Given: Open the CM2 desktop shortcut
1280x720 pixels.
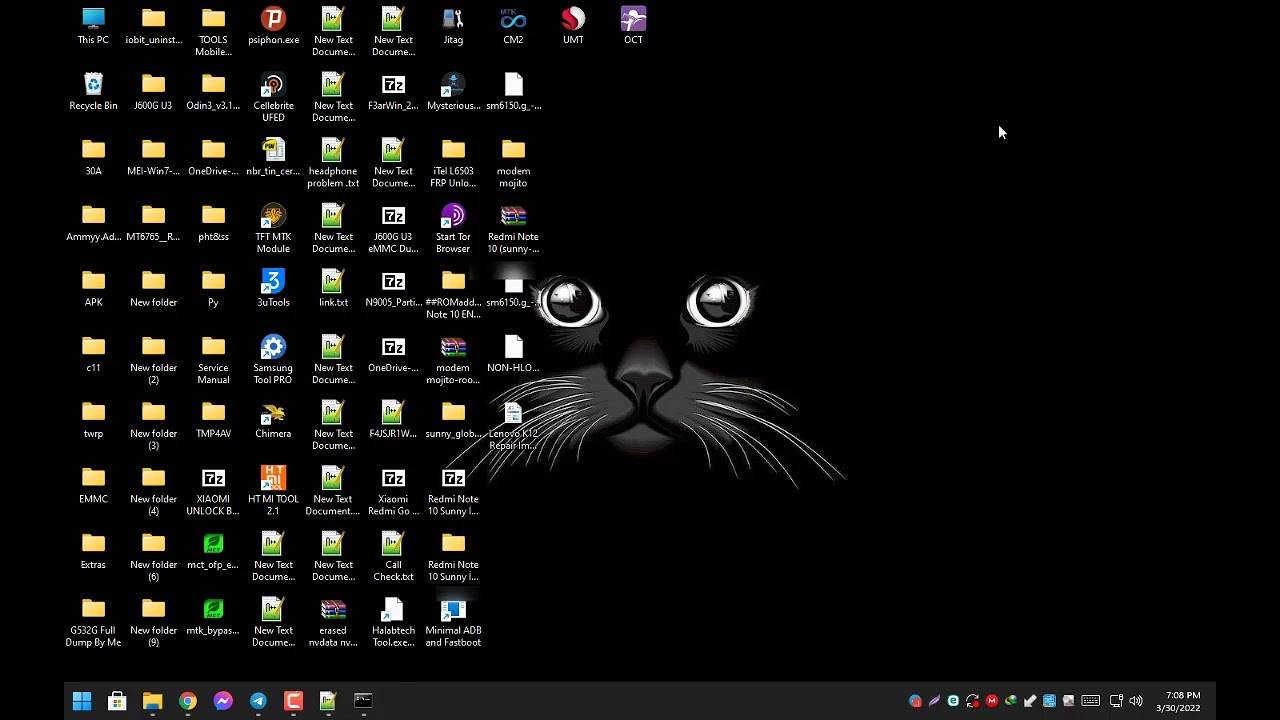Looking at the screenshot, I should 513,26.
